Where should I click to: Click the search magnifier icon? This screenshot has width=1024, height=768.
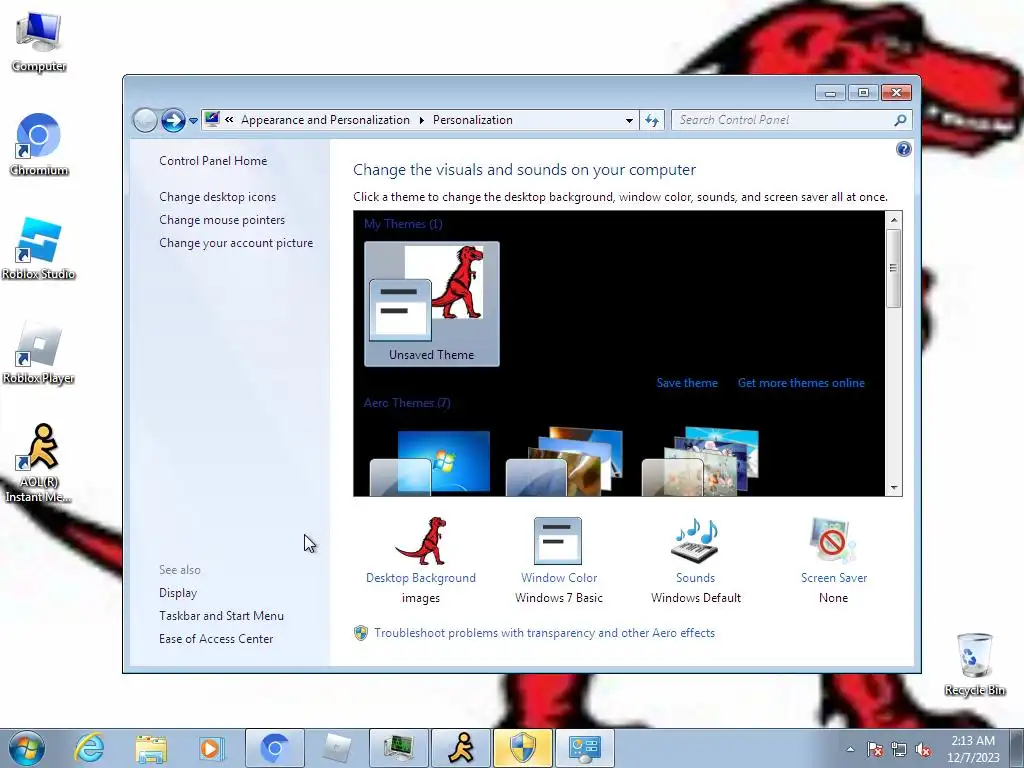(900, 120)
